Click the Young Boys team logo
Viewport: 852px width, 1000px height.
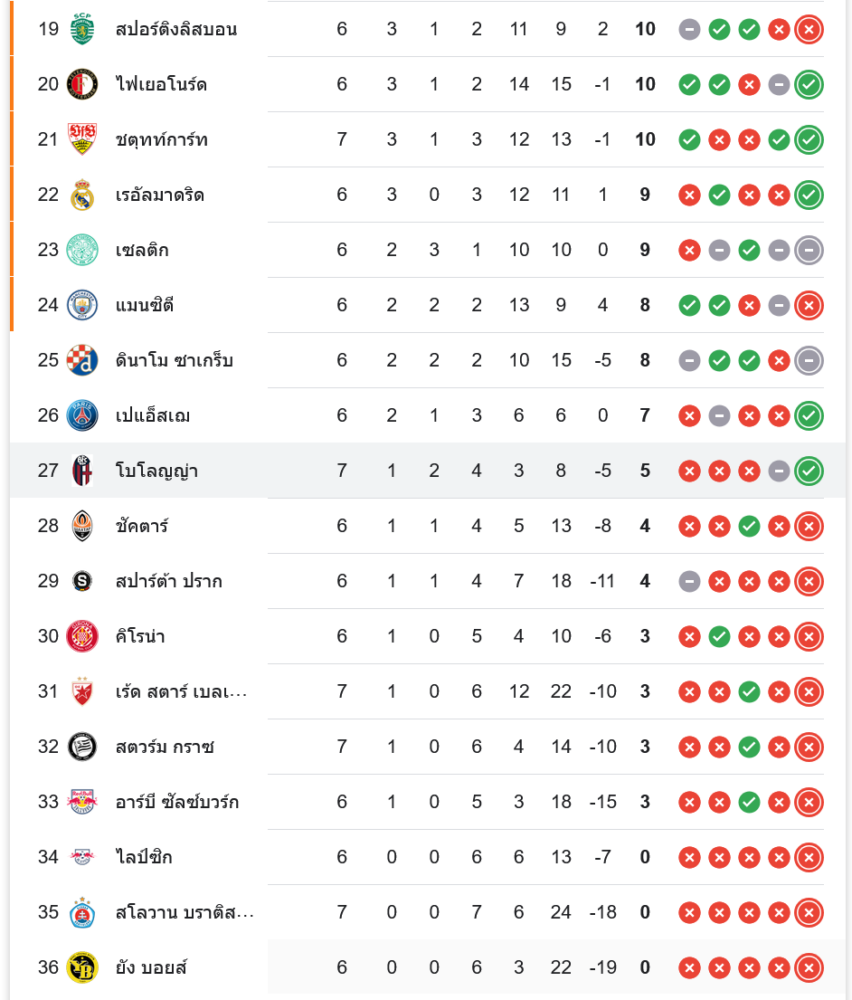(x=82, y=967)
